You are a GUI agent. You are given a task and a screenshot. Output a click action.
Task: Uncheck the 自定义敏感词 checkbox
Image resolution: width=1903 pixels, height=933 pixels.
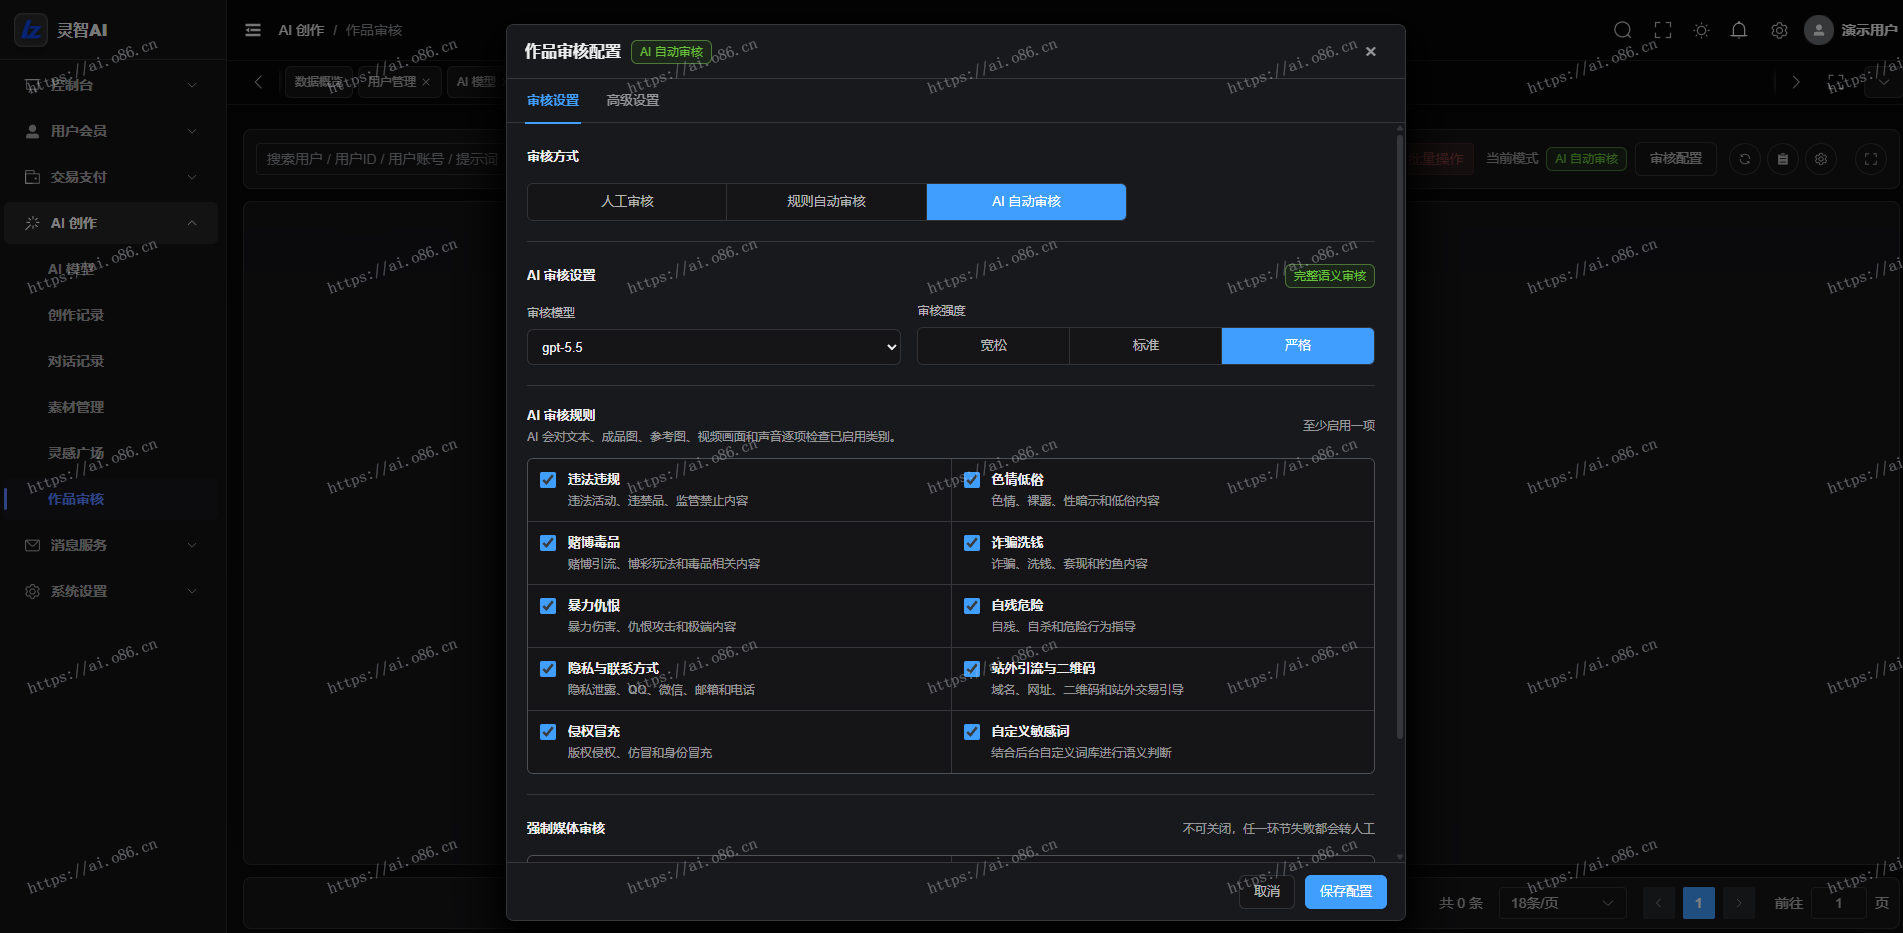[972, 732]
